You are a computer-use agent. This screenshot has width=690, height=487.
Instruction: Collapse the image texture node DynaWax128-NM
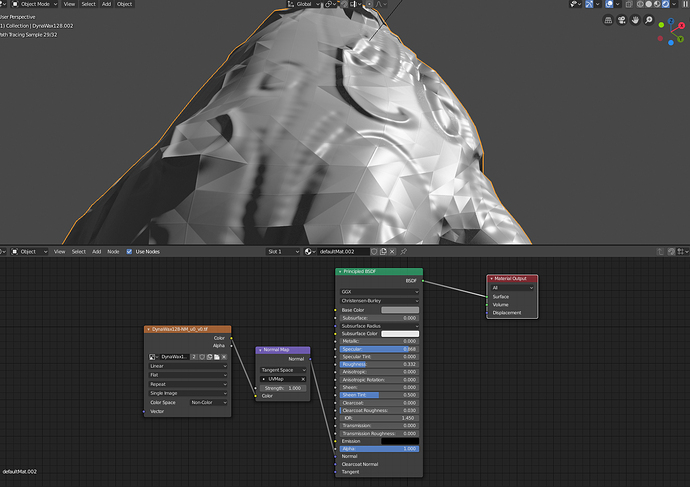pos(149,329)
